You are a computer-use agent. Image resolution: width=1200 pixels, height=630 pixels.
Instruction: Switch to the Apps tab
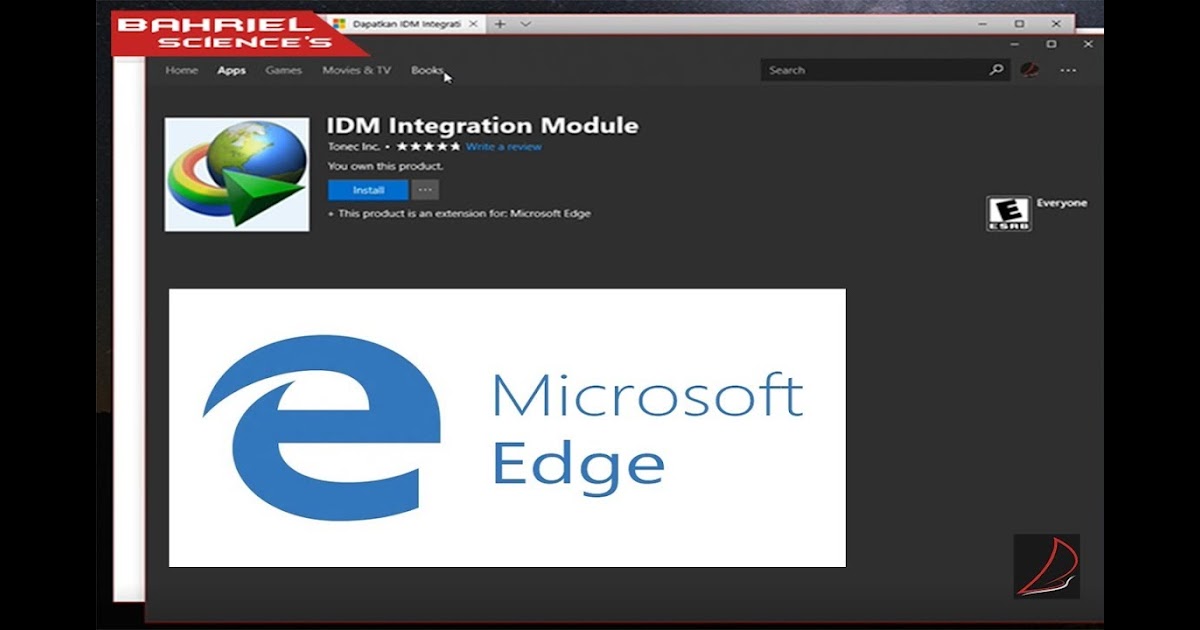point(231,70)
